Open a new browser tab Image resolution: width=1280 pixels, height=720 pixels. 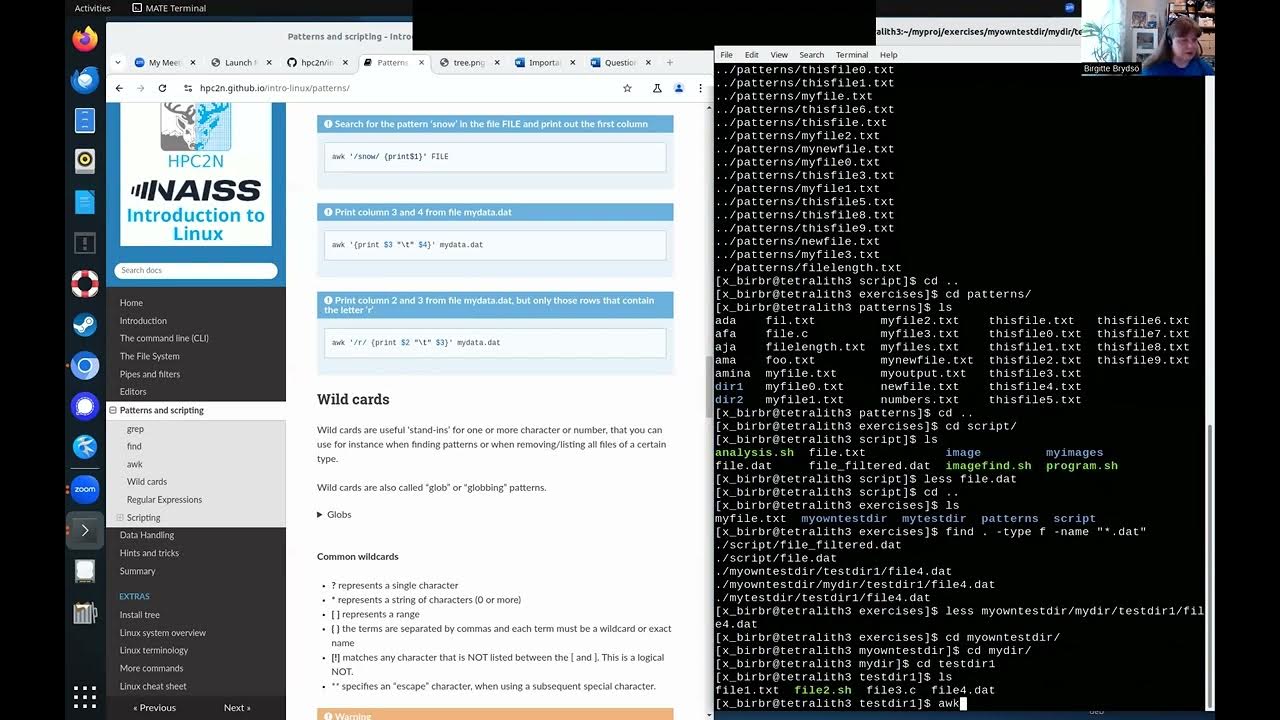(x=670, y=62)
